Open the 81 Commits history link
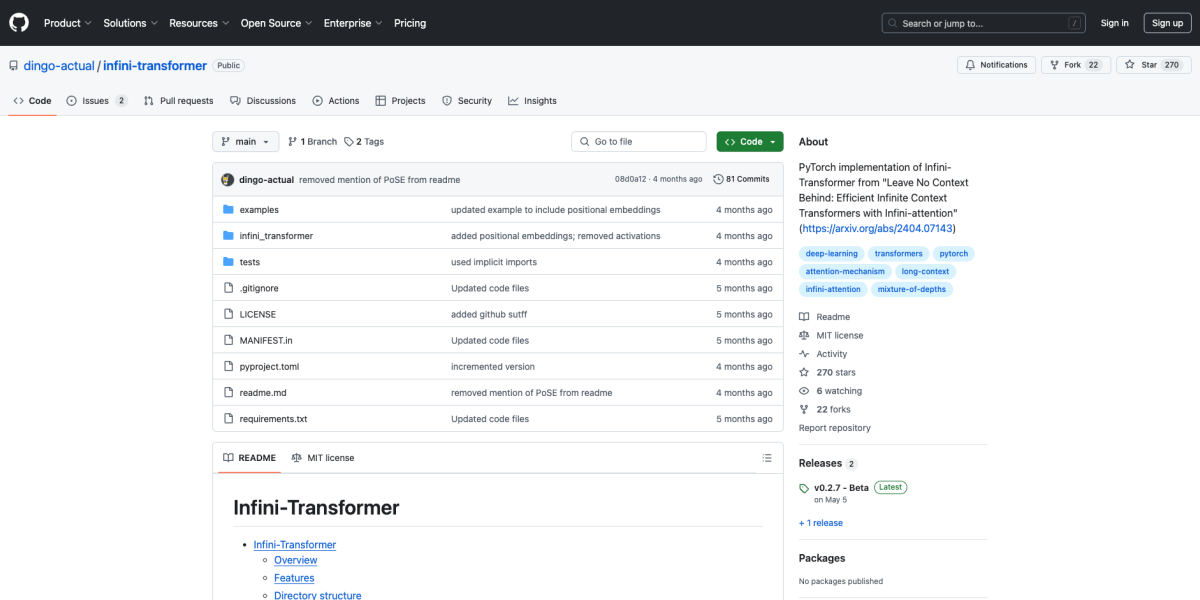The height and width of the screenshot is (600, 1200). coord(741,179)
